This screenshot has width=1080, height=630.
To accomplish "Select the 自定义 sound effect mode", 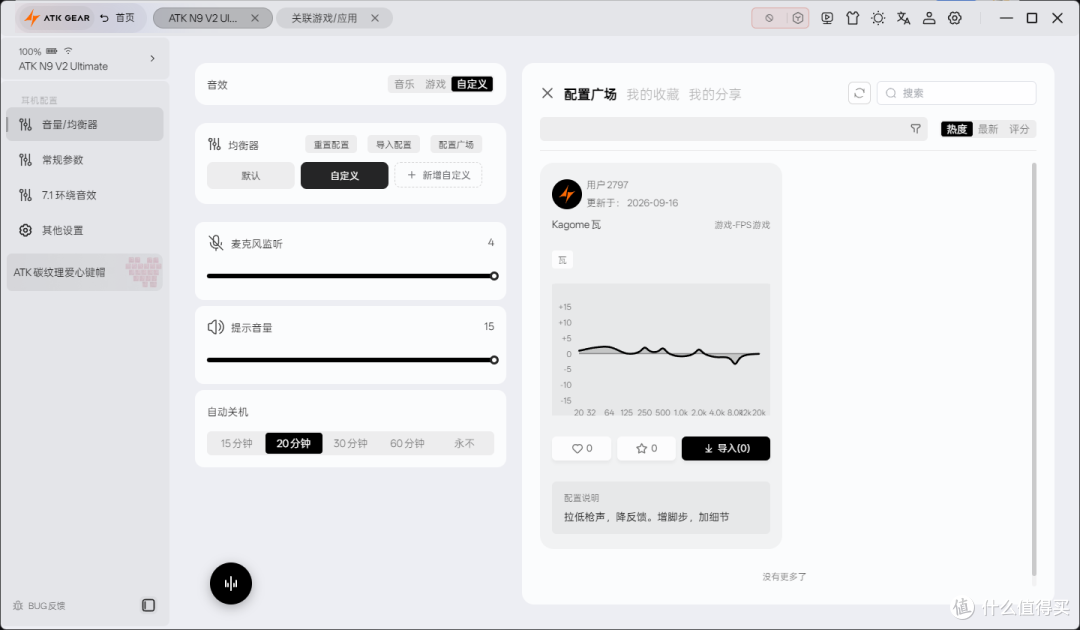I will click(x=472, y=84).
